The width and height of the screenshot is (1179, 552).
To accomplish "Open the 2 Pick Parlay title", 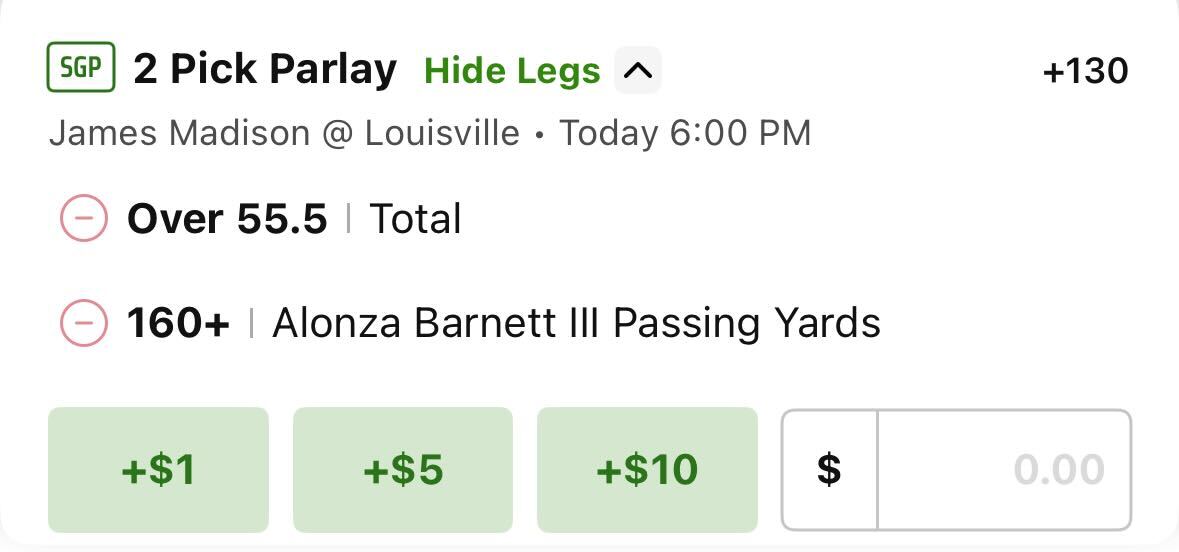I will click(x=265, y=69).
